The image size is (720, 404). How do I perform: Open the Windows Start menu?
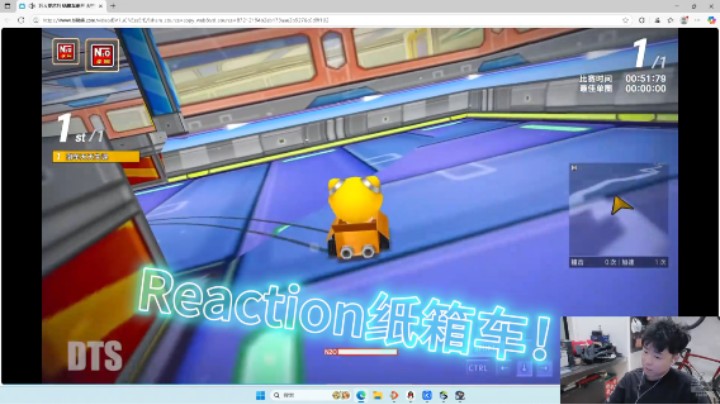pos(260,395)
